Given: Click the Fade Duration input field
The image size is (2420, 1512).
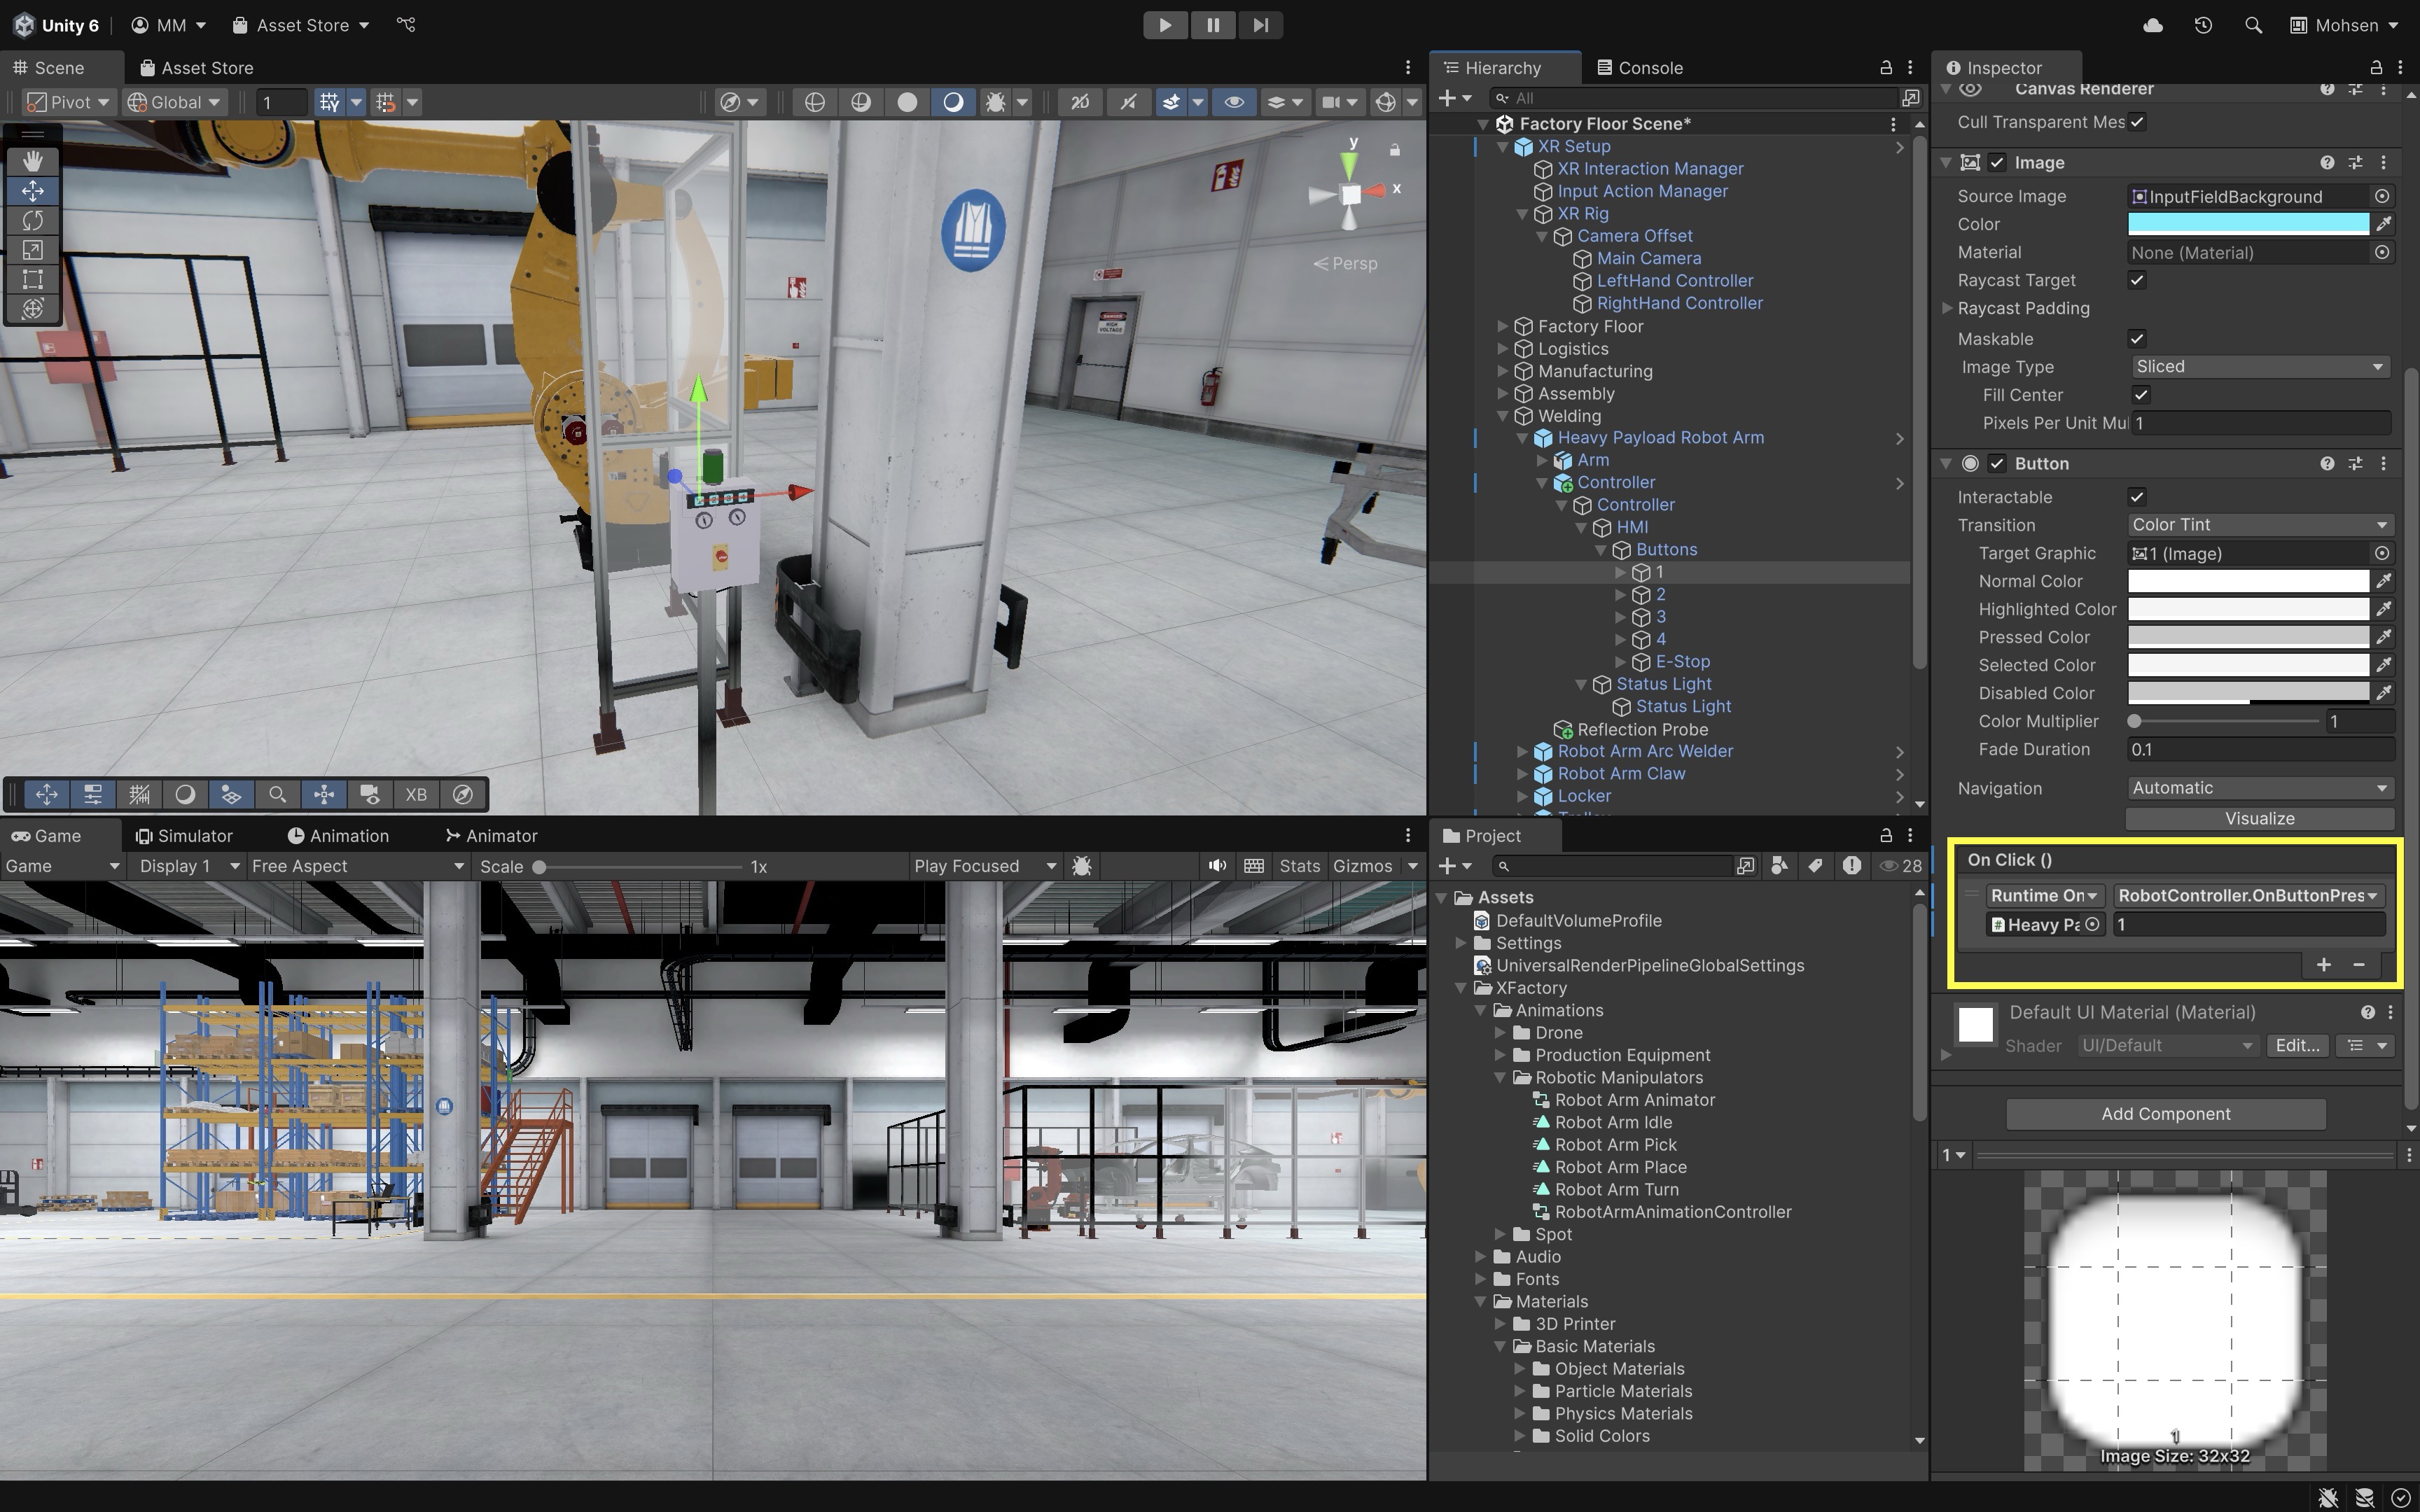Looking at the screenshot, I should 2258,750.
